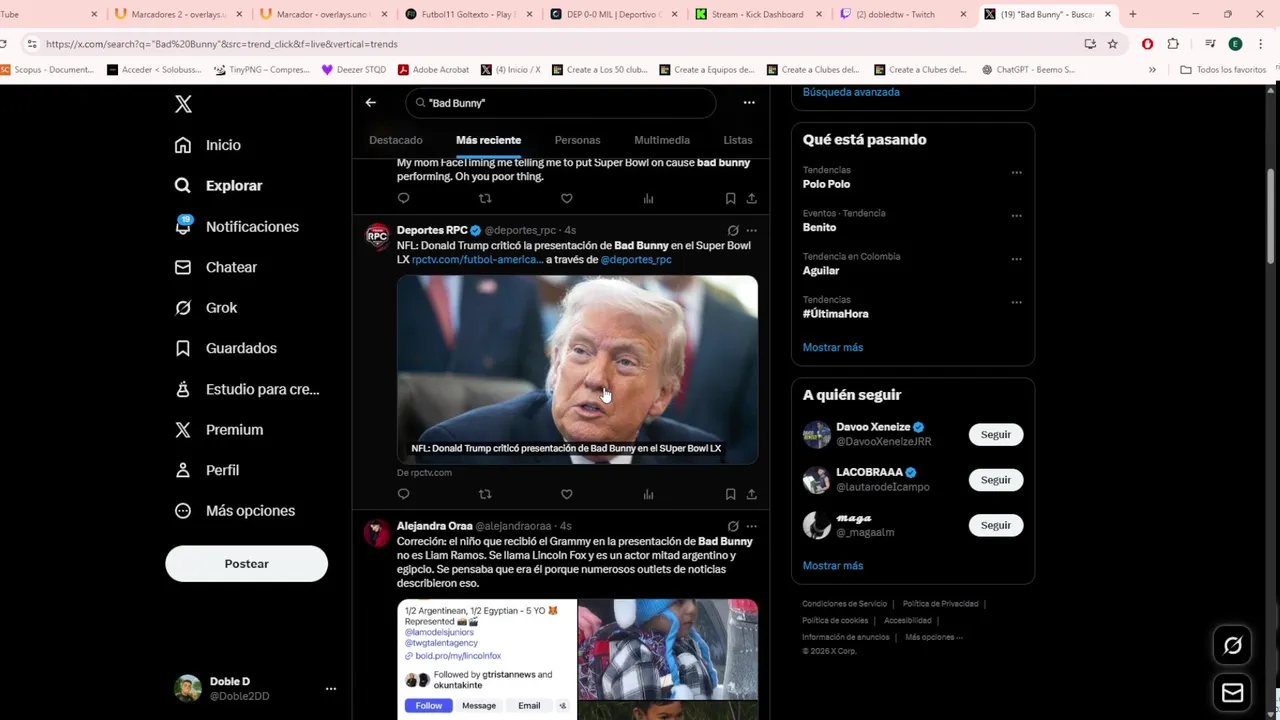The image size is (1280, 720).
Task: Open floating messages envelope button
Action: click(1232, 693)
